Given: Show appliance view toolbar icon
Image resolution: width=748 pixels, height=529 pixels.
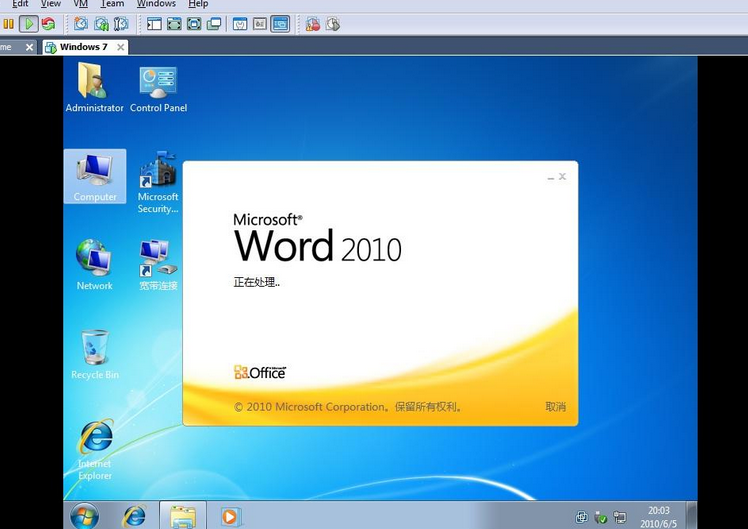Looking at the screenshot, I should point(260,24).
